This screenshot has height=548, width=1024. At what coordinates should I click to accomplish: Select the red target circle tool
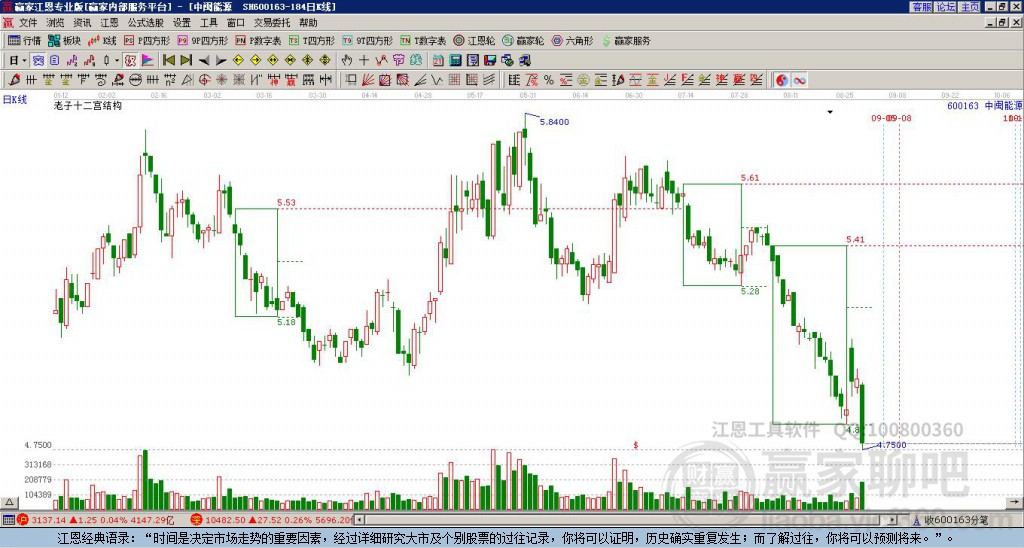[204, 80]
